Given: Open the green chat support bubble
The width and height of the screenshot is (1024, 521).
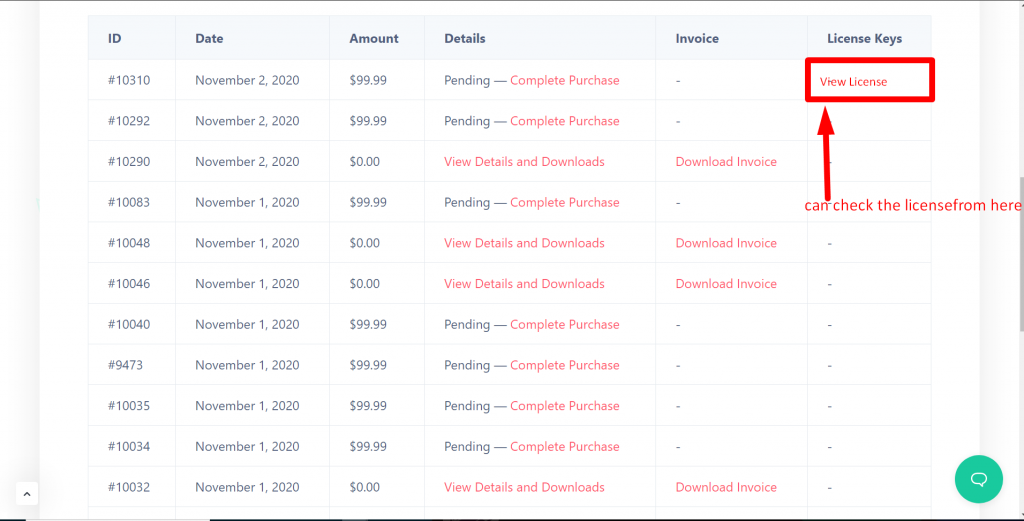Looking at the screenshot, I should pos(979,479).
